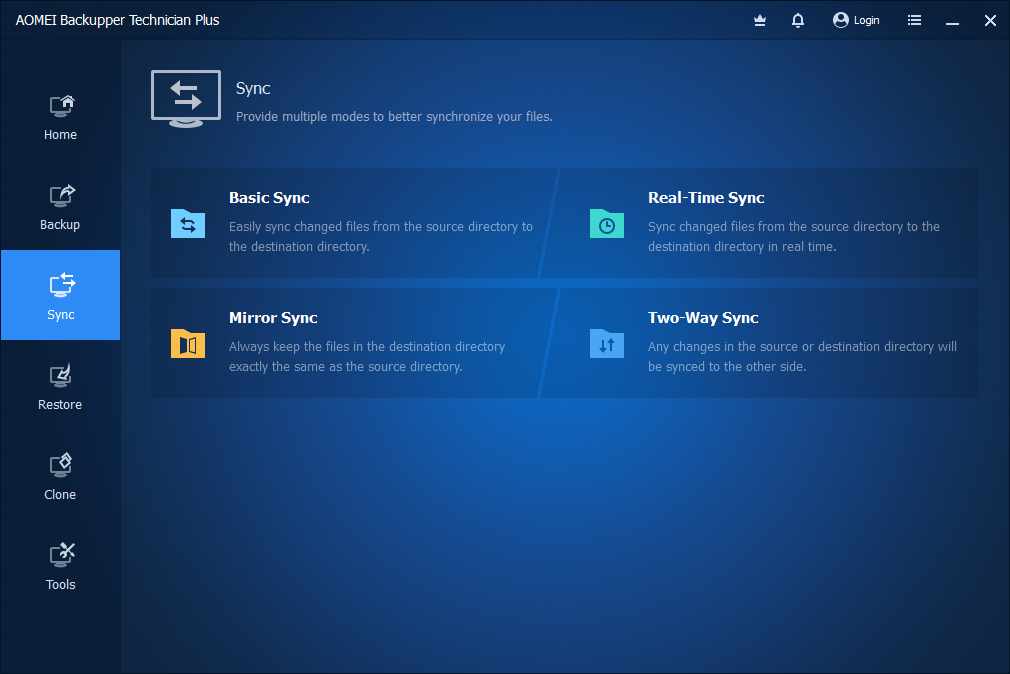
Task: Click the Two-Way Sync arrows icon
Action: pos(607,344)
